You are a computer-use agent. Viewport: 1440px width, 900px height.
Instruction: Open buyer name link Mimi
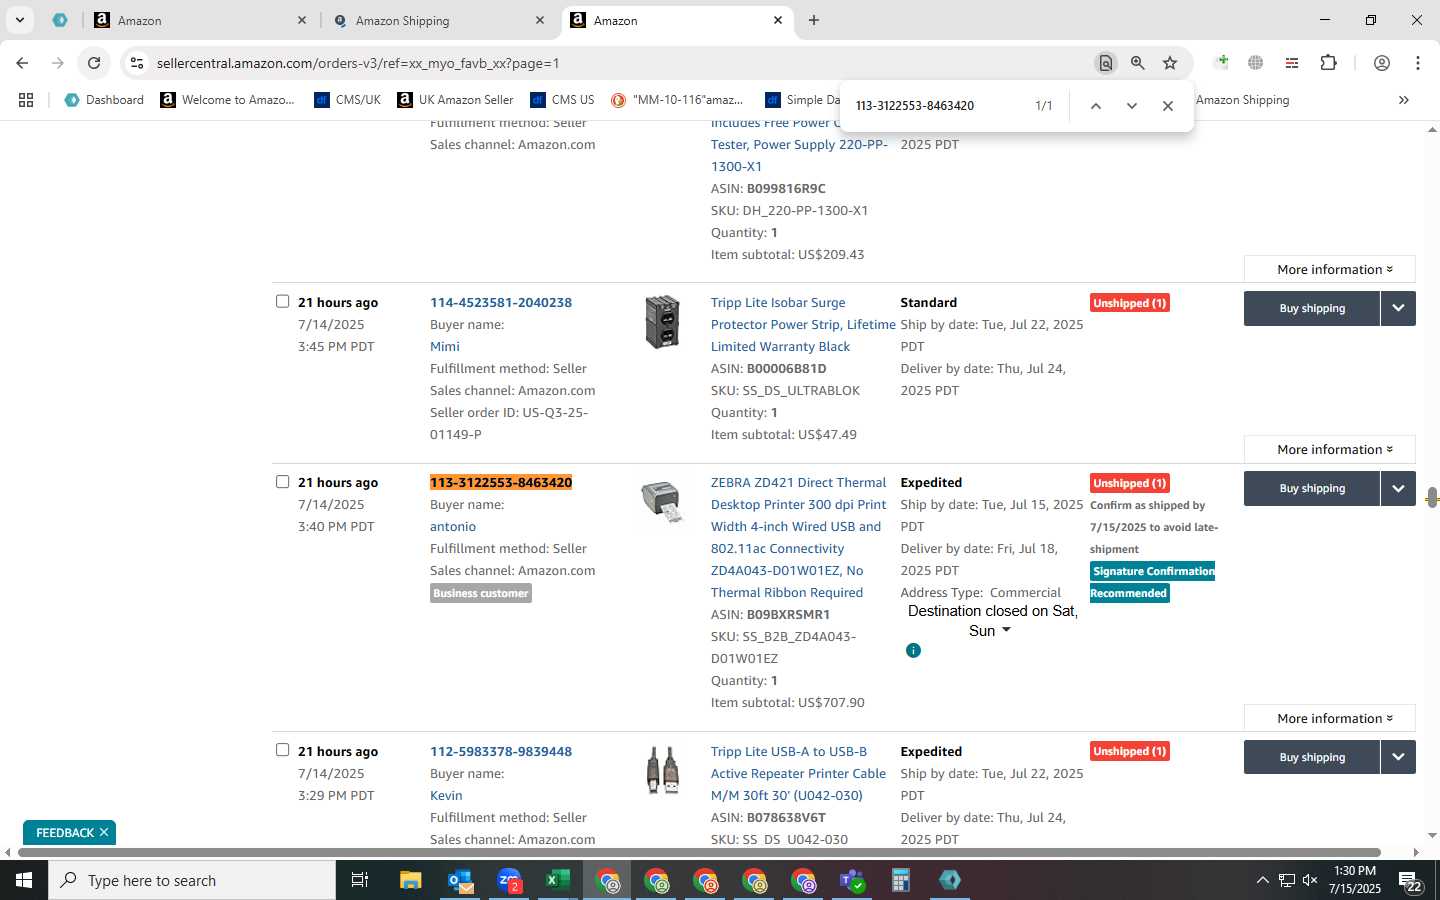pos(445,346)
